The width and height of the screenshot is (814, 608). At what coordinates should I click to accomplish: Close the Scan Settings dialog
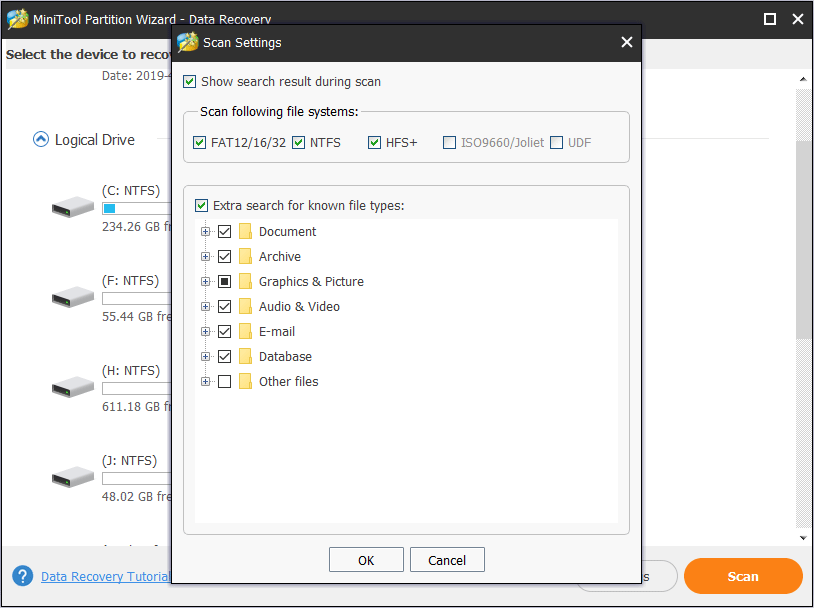click(x=627, y=42)
